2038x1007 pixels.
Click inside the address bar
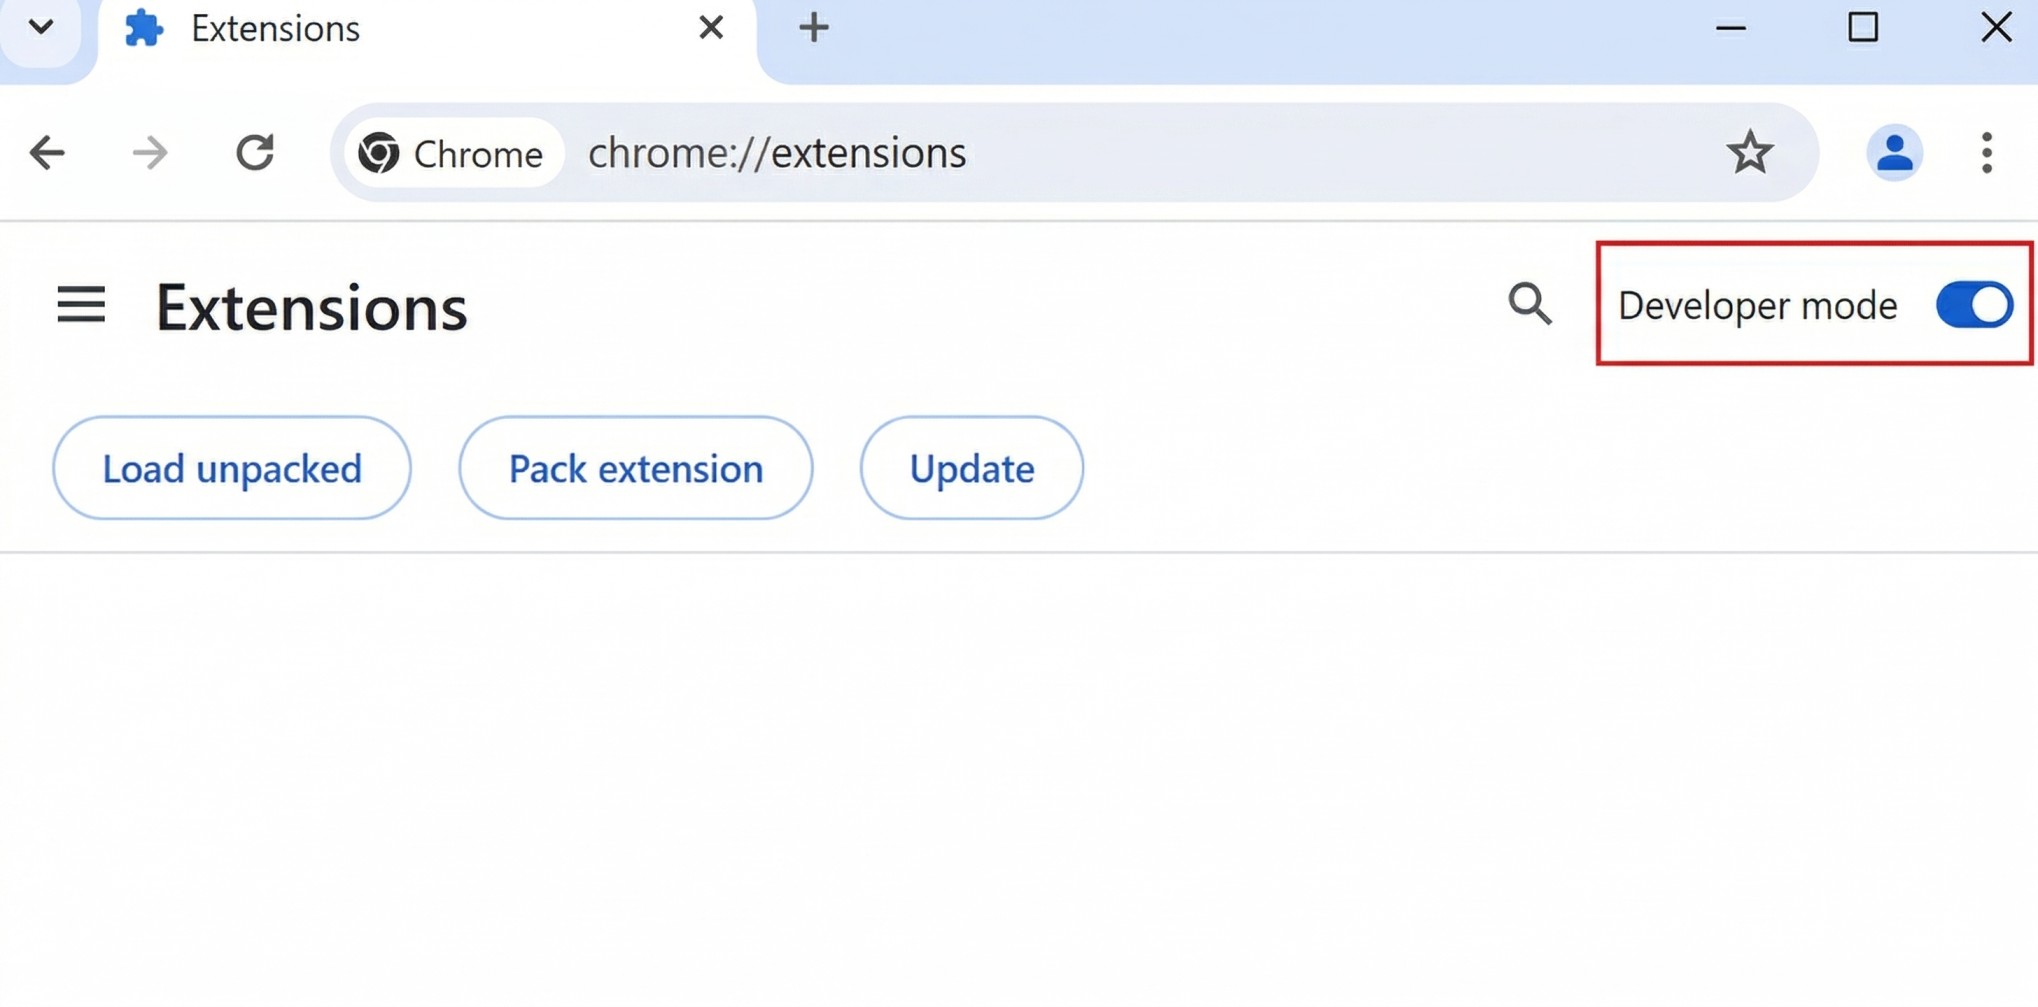tap(1100, 152)
